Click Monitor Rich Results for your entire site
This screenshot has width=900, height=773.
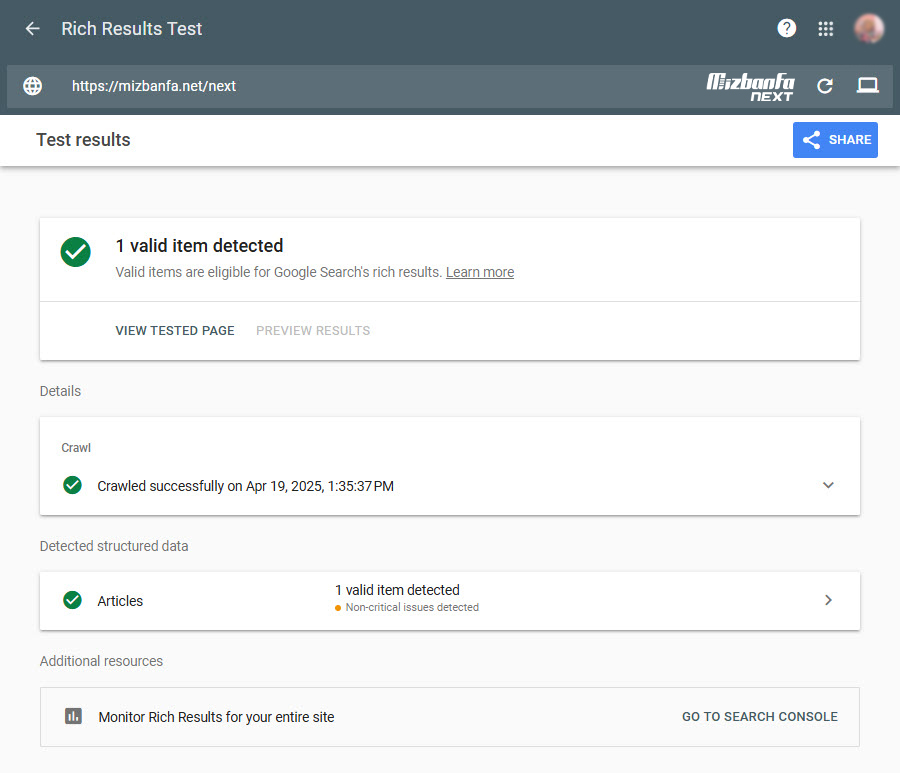[x=216, y=717]
